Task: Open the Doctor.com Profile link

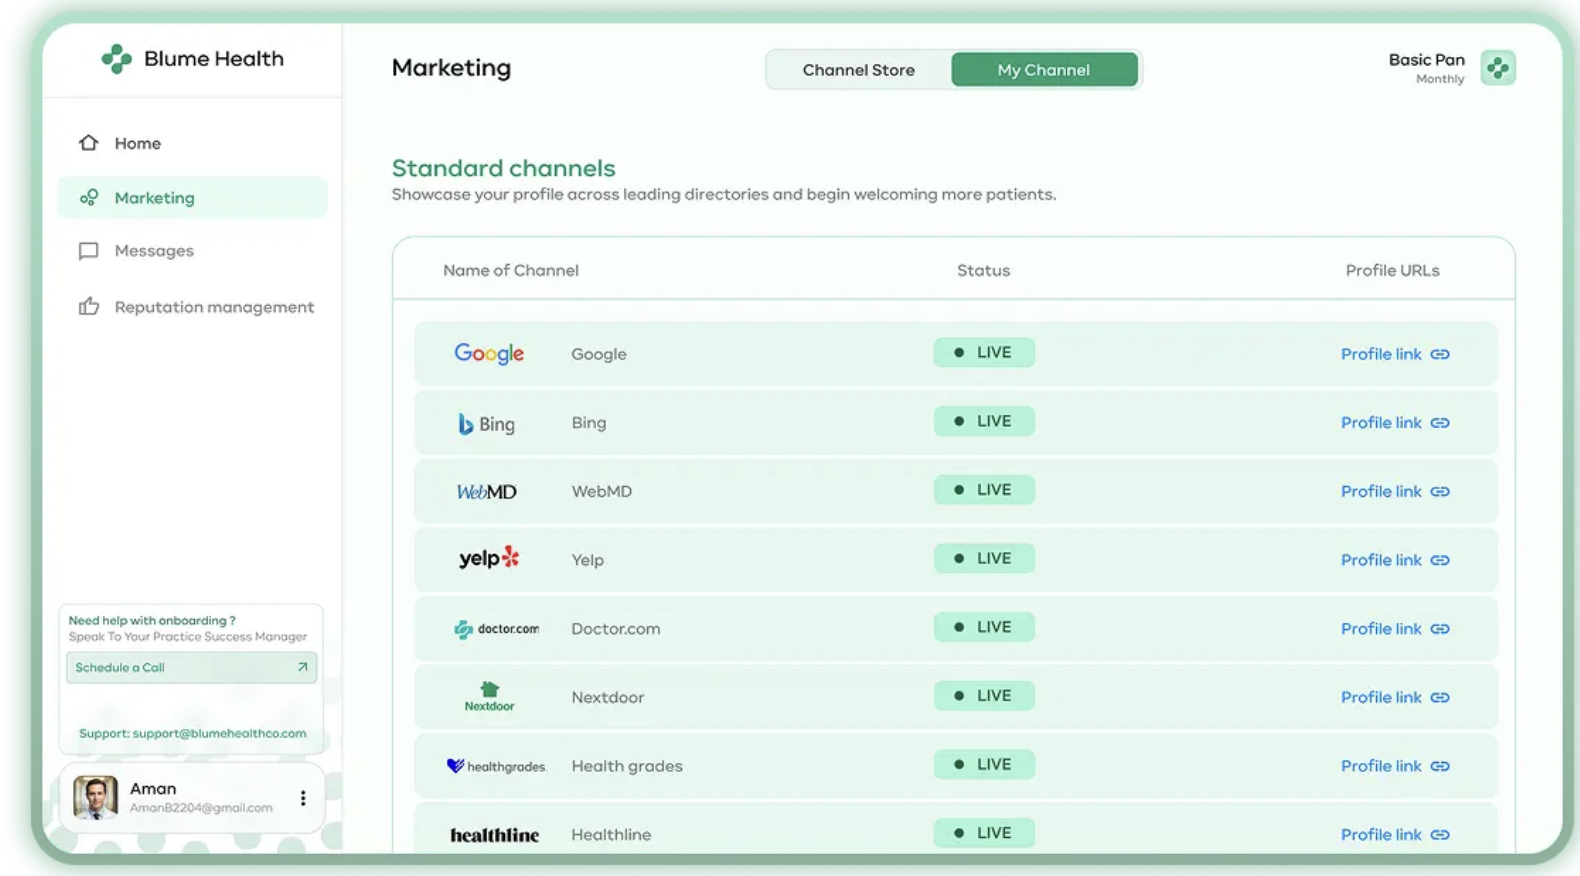Action: (x=1395, y=629)
